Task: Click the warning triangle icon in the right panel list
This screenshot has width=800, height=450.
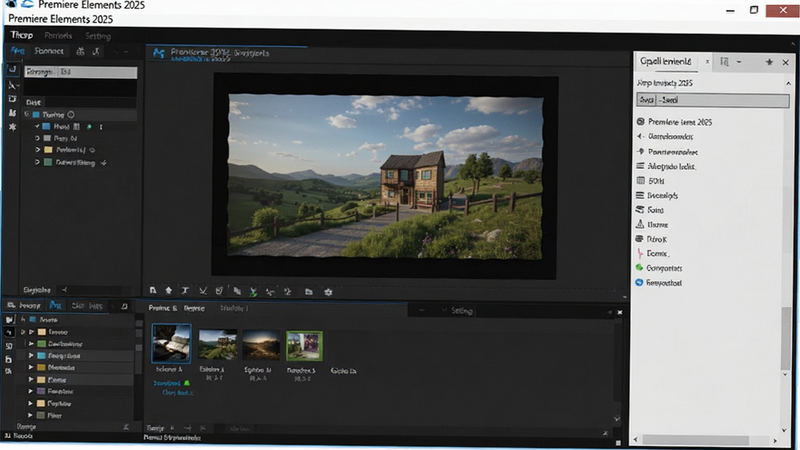Action: pos(640,224)
